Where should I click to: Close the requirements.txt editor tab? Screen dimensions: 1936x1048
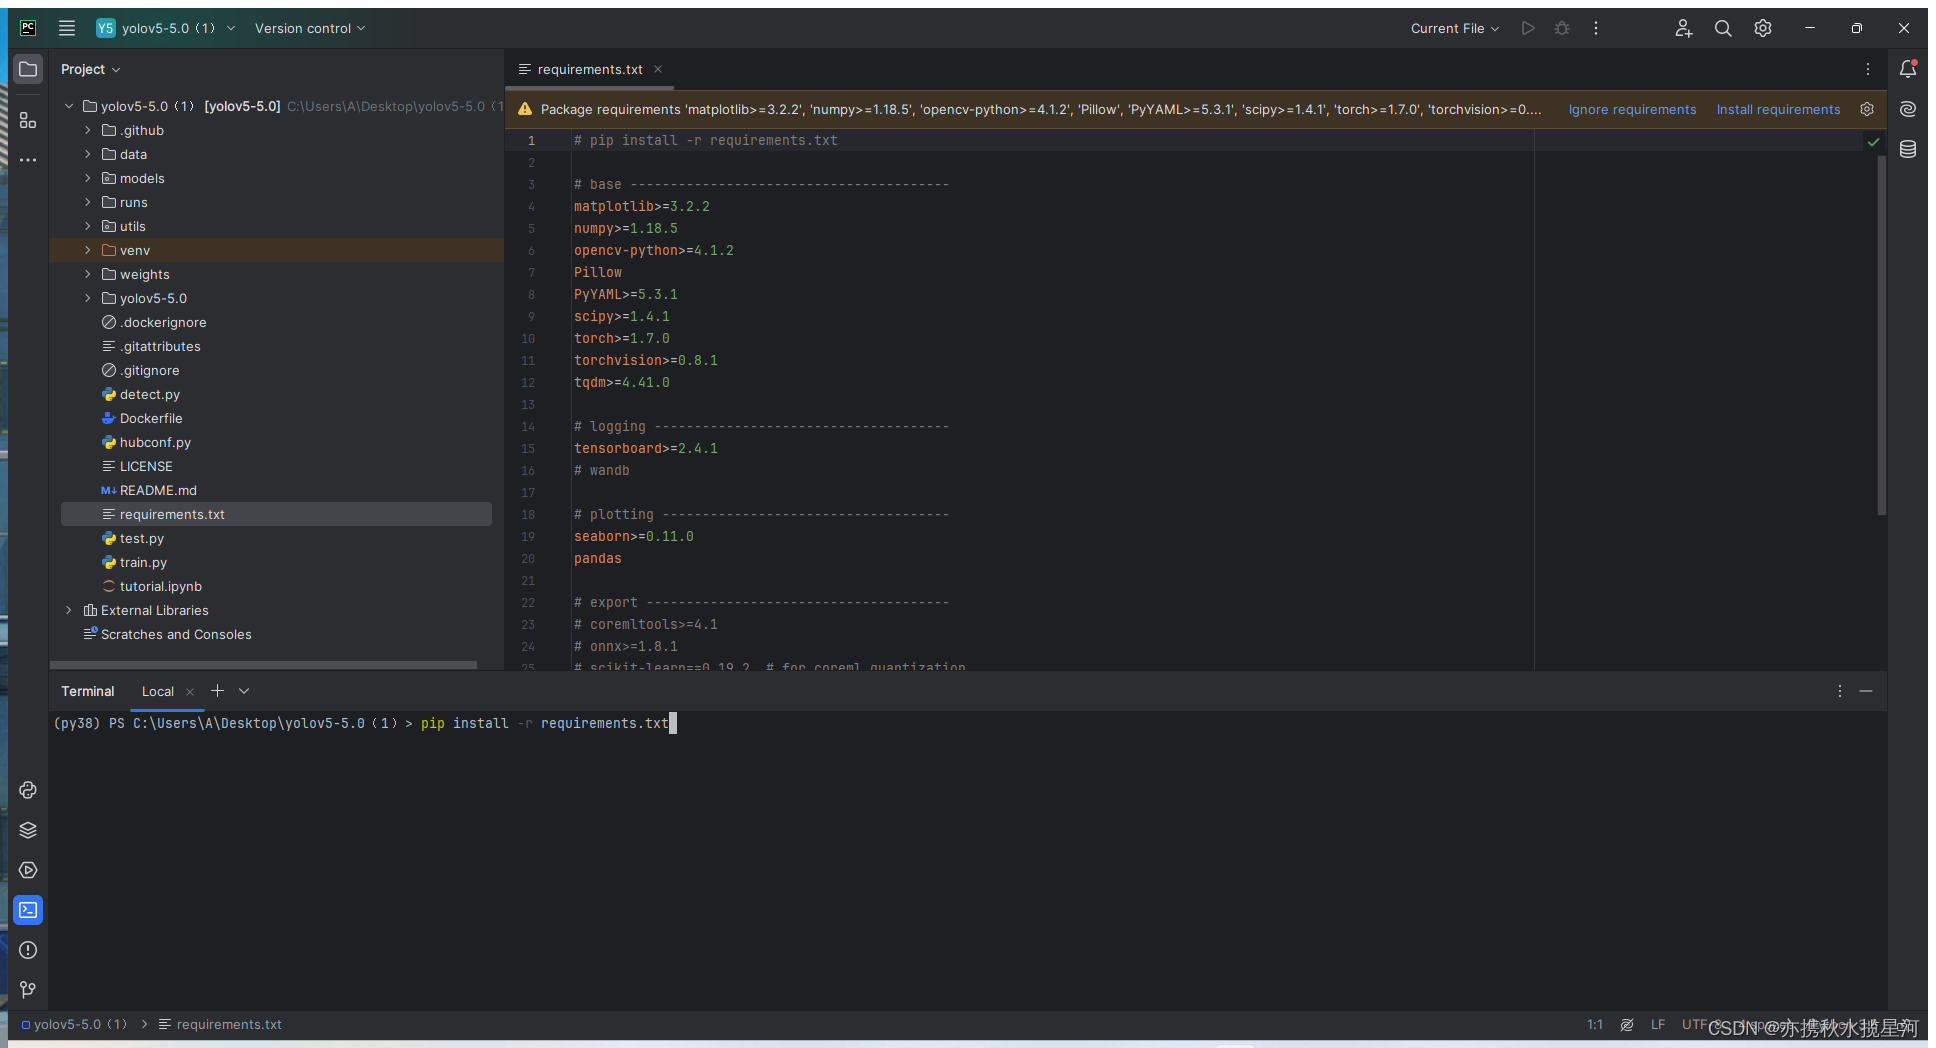click(x=658, y=69)
